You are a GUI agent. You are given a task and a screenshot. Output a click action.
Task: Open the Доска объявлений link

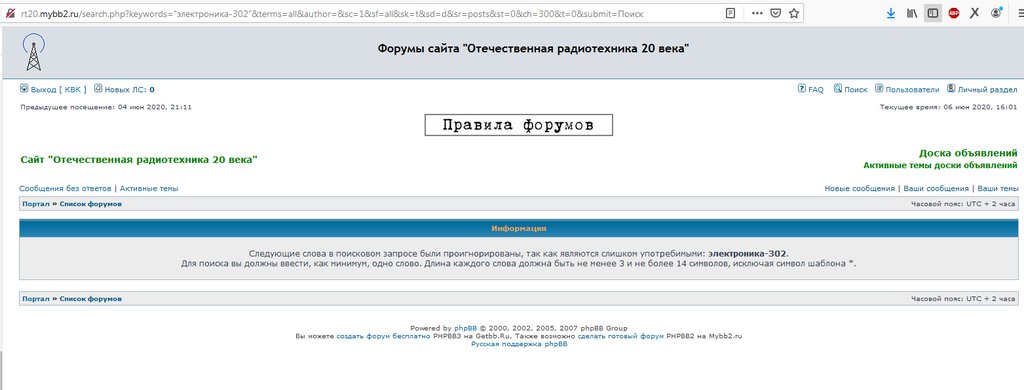tap(968, 153)
